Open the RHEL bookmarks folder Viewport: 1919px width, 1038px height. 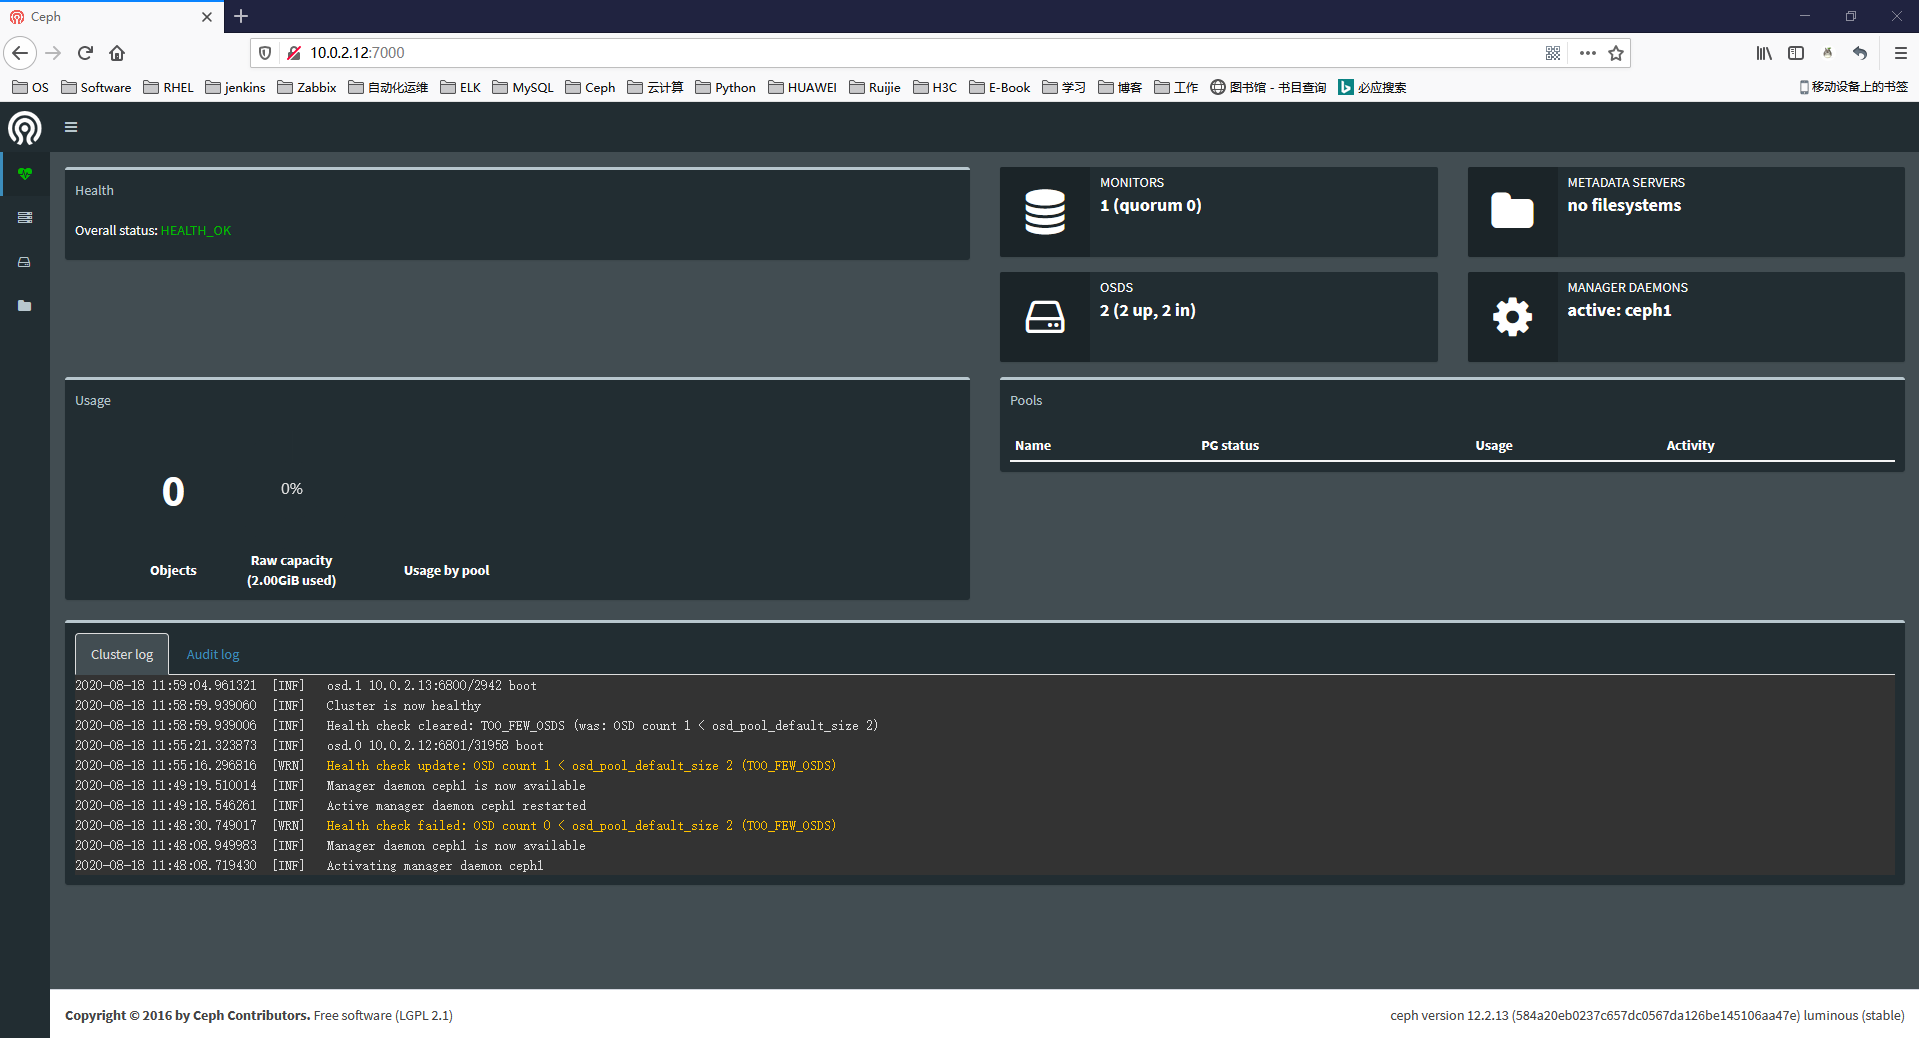coord(169,87)
